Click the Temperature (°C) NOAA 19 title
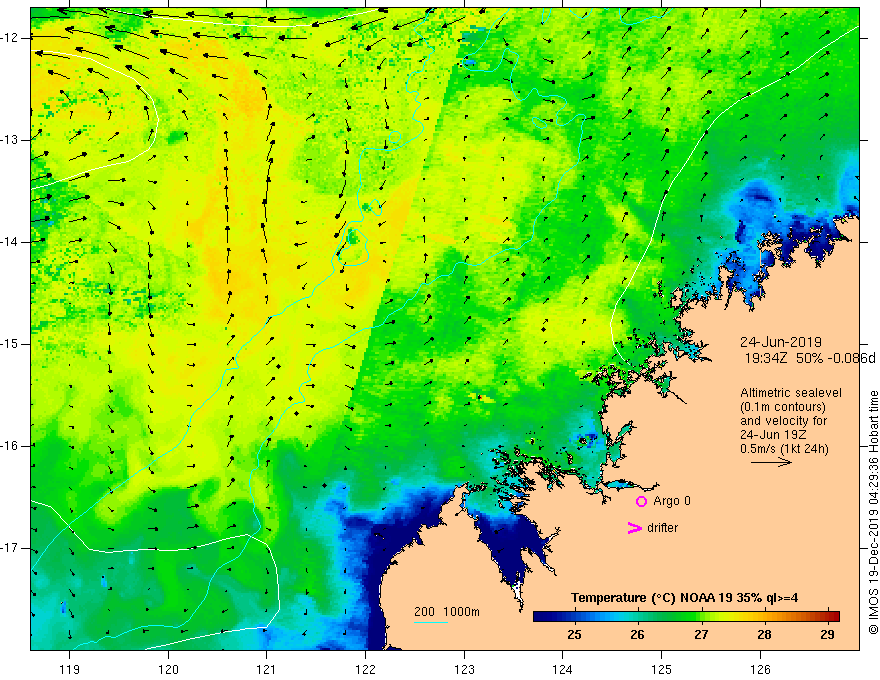 click(684, 598)
